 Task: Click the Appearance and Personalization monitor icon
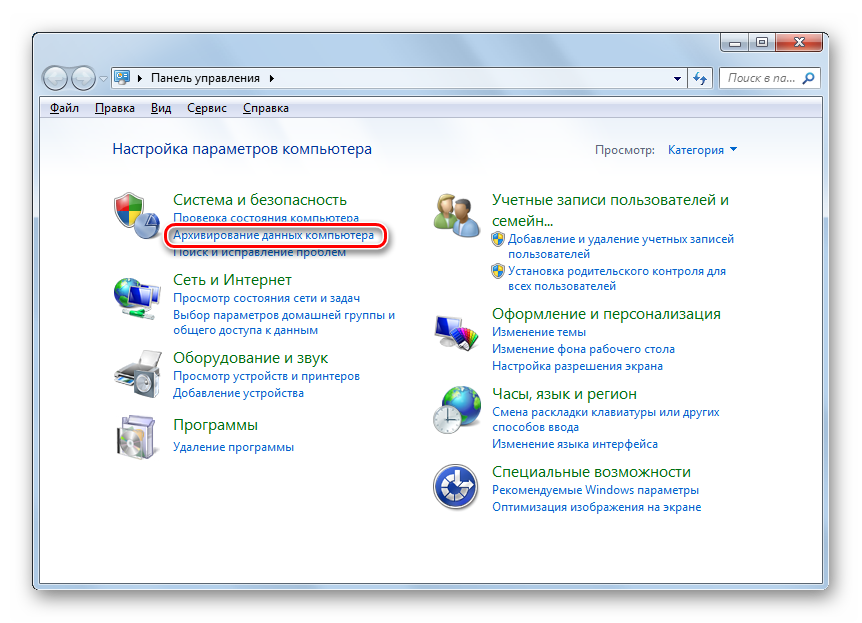[456, 332]
